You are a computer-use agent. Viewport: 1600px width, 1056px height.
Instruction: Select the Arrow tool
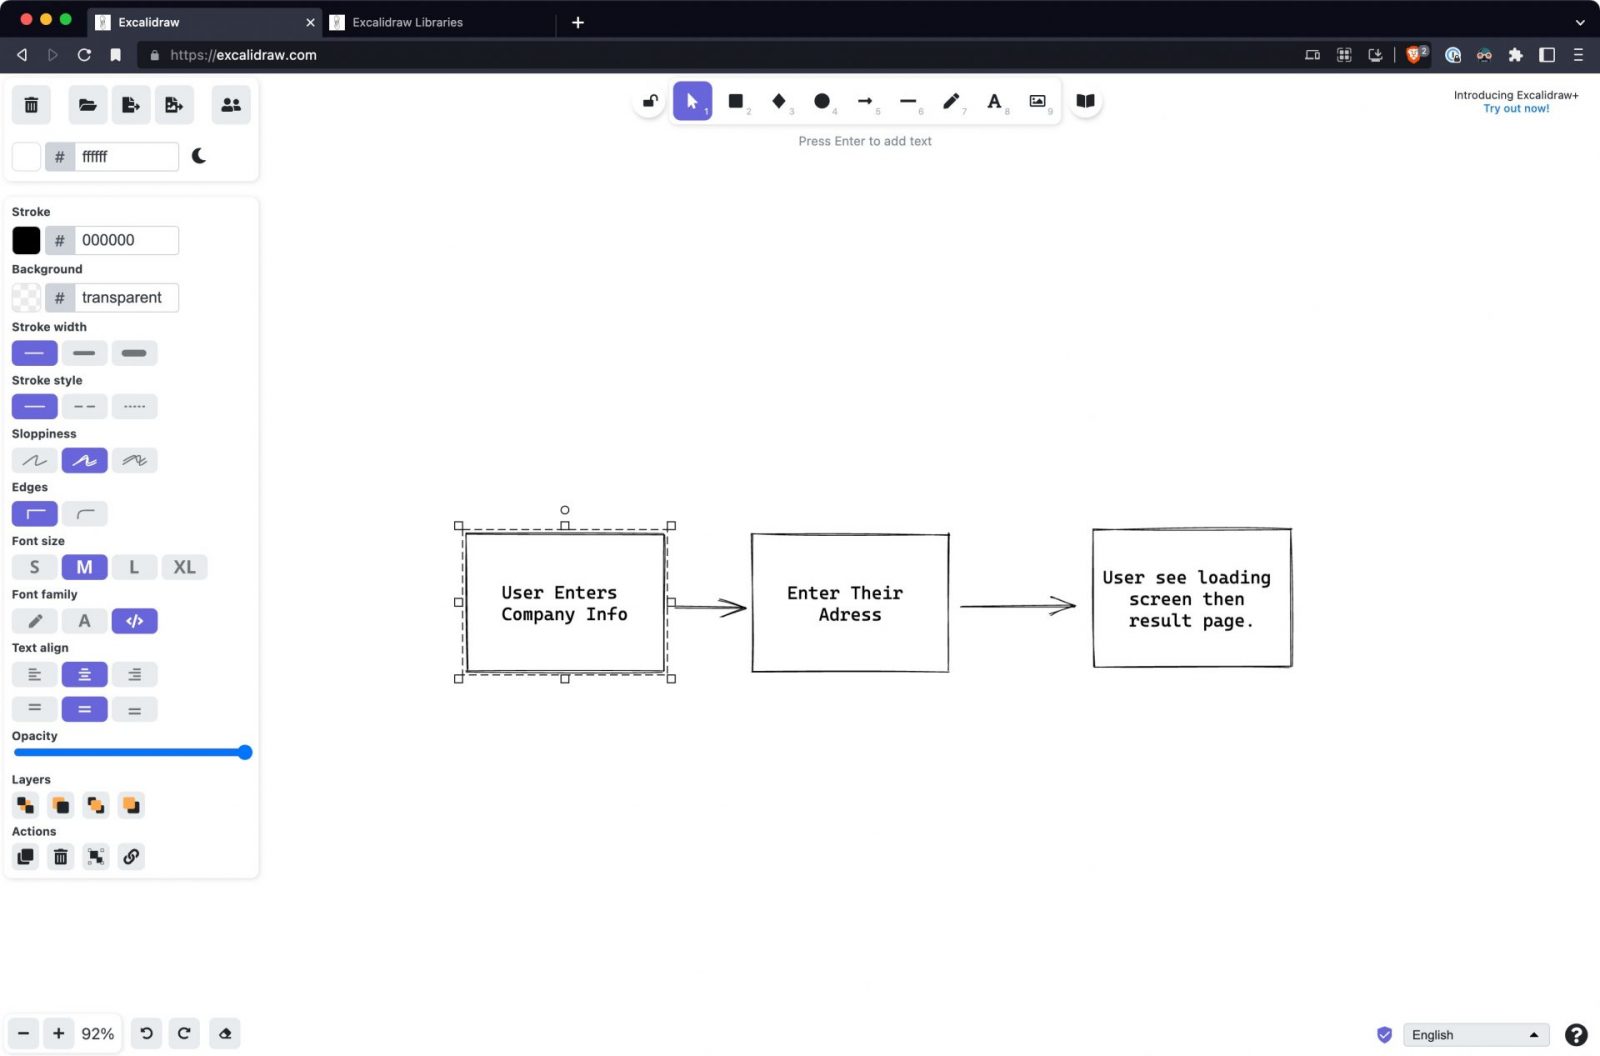[x=865, y=101]
